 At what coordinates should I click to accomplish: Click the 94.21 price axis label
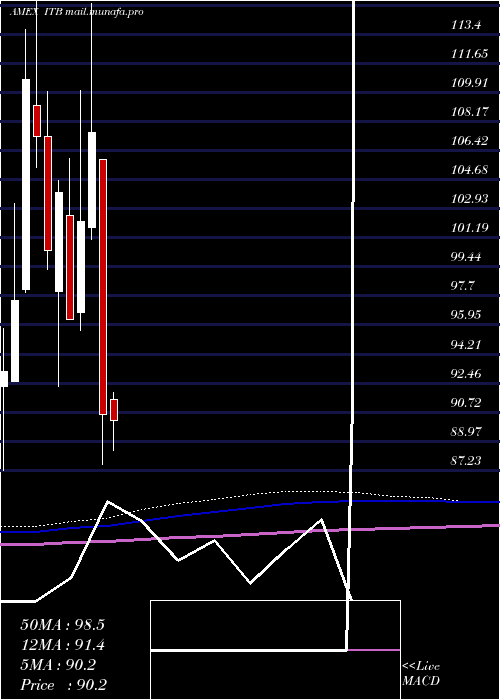point(466,344)
